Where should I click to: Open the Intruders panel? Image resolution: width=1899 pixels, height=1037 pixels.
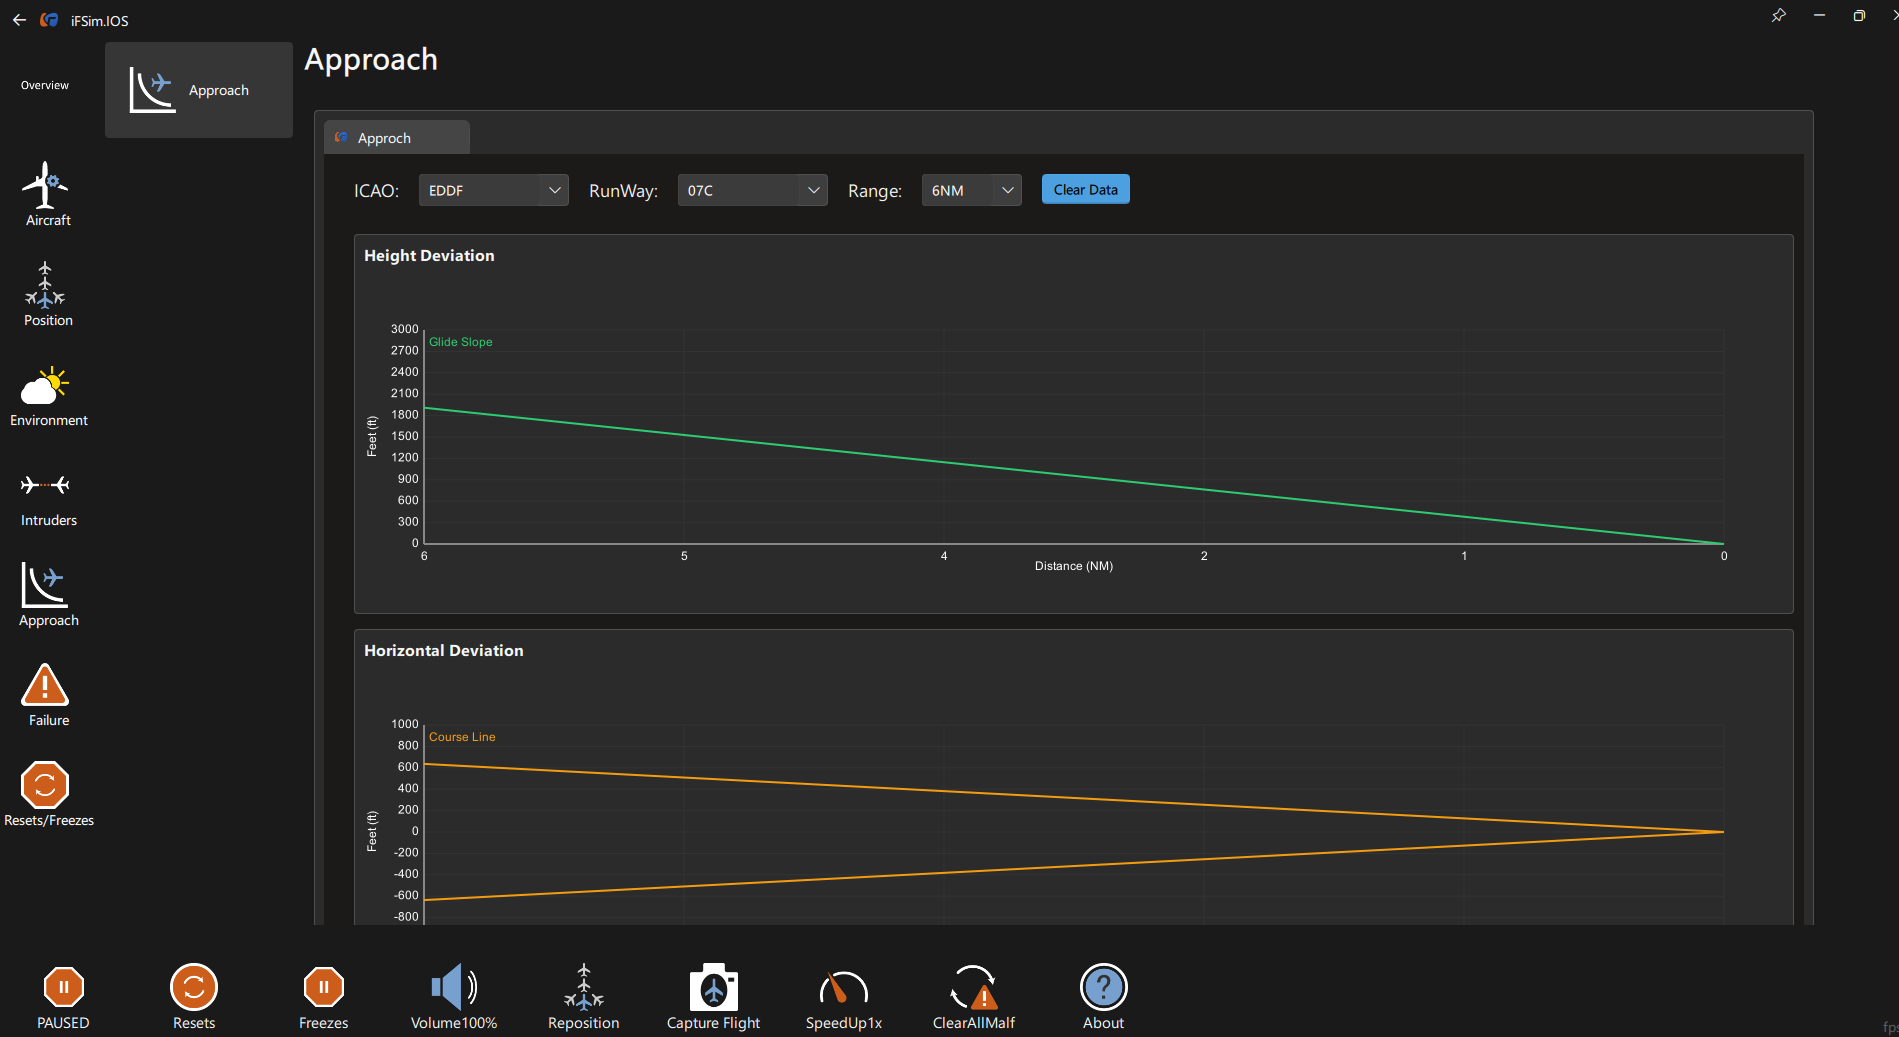46,486
